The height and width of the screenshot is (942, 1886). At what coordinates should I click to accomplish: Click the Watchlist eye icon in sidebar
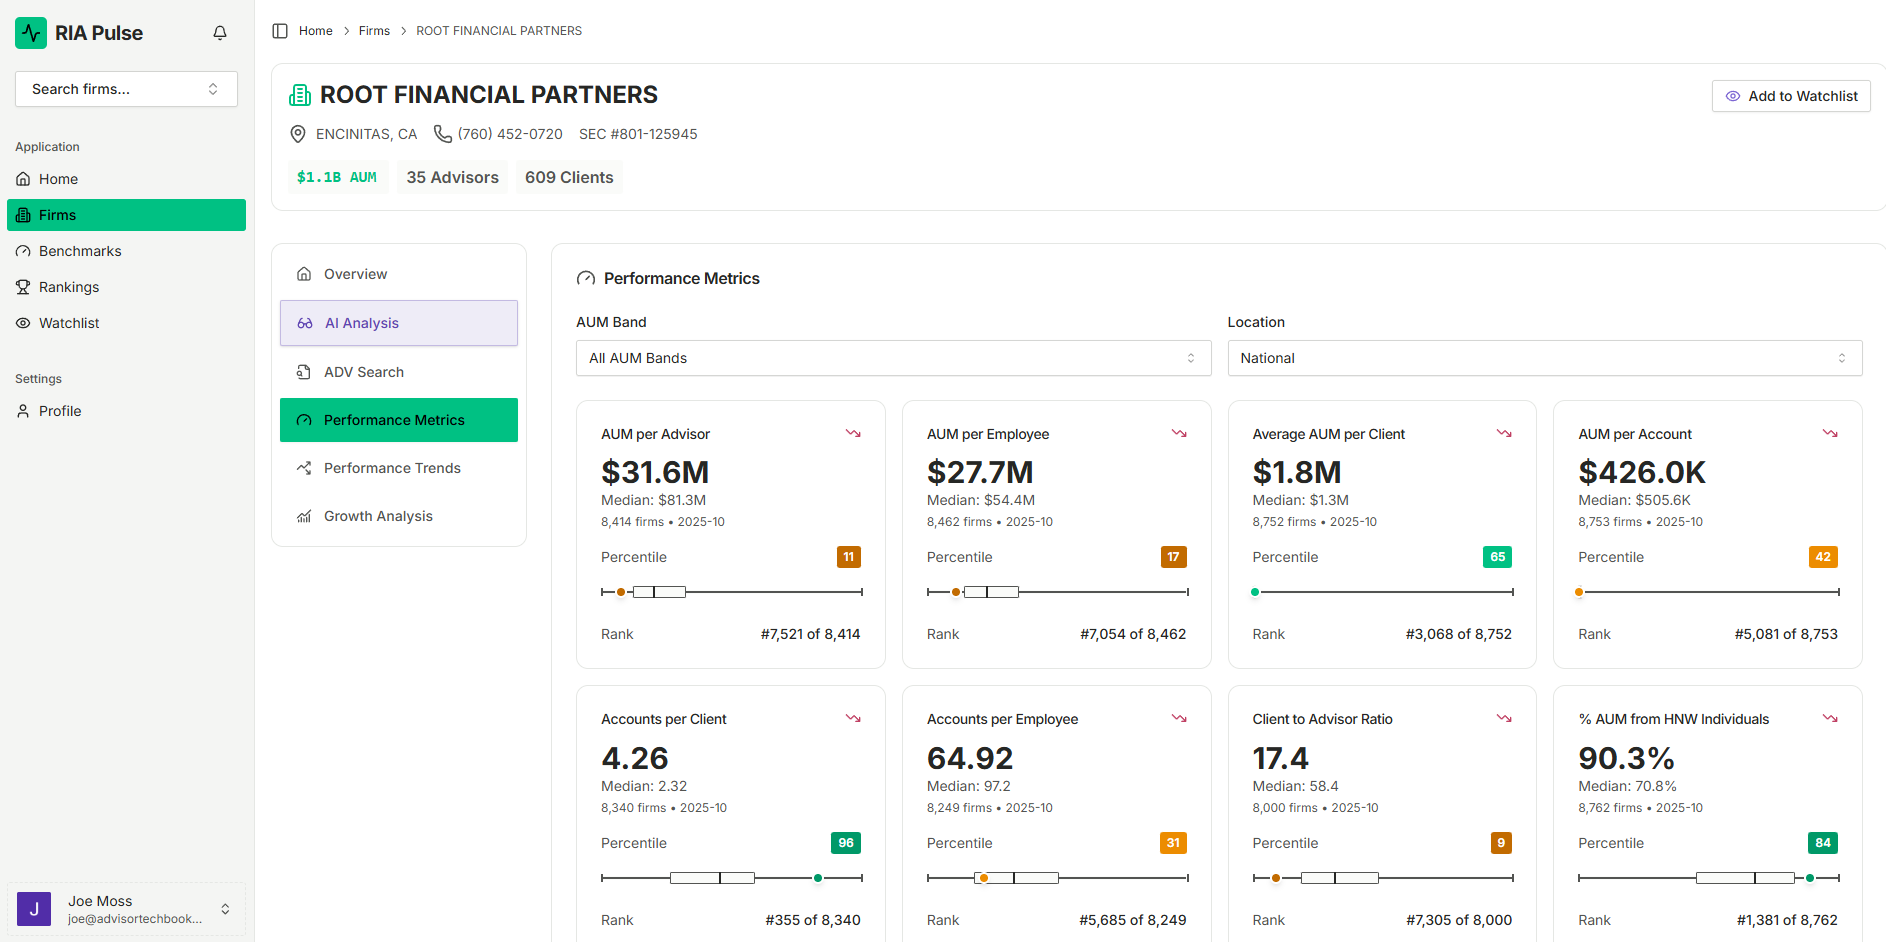23,323
